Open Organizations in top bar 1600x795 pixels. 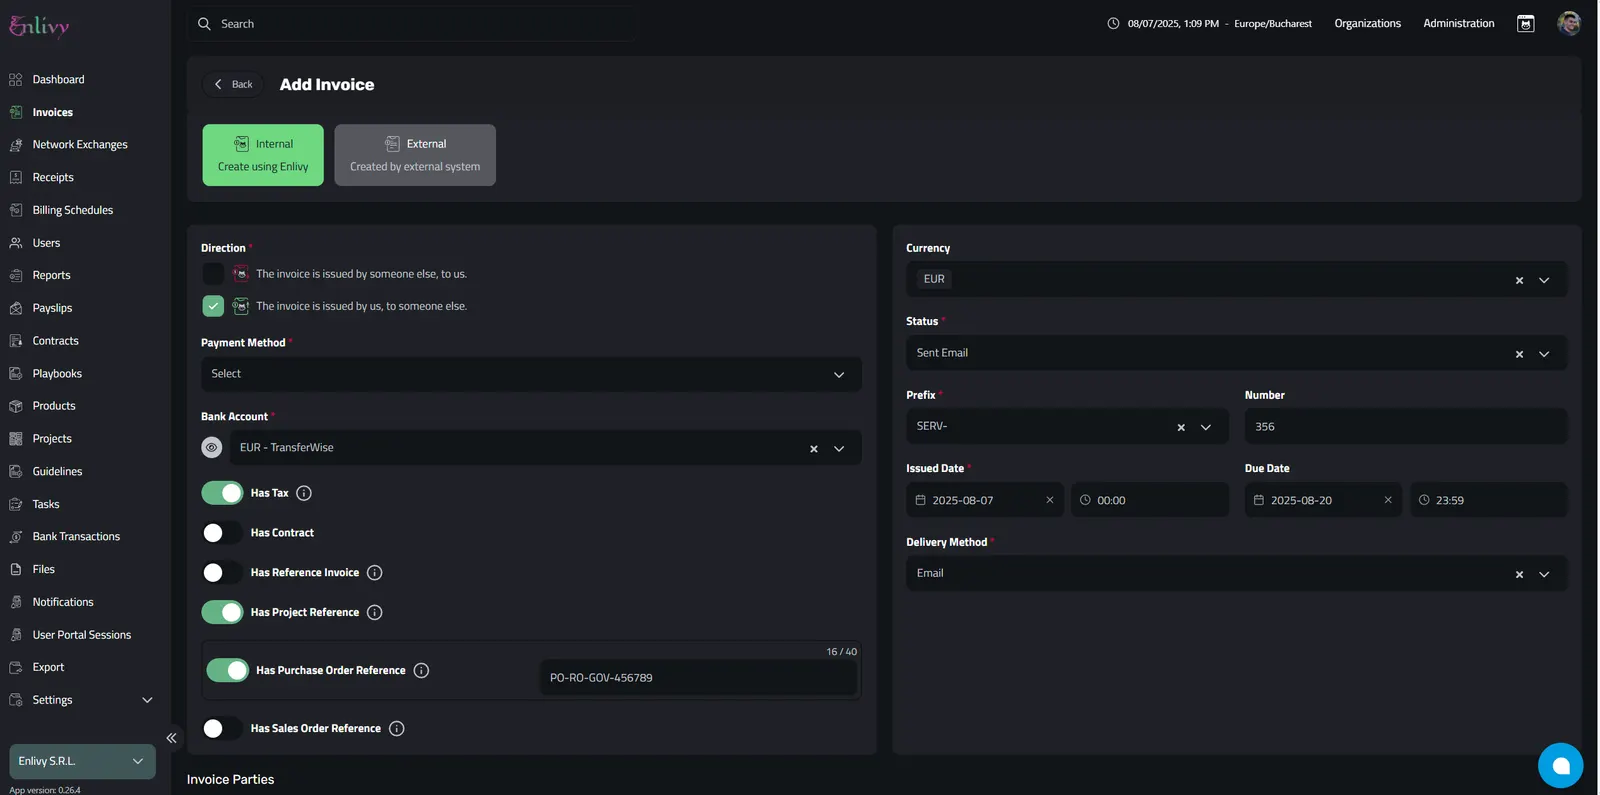pos(1367,24)
